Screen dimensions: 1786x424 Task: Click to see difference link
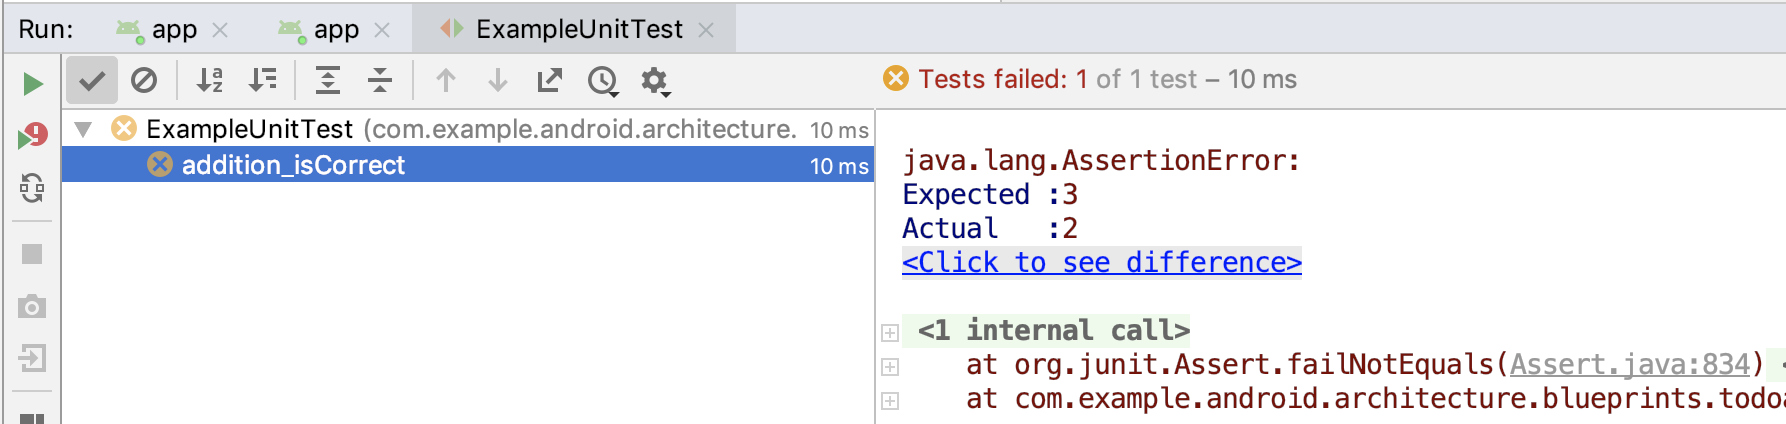1101,262
